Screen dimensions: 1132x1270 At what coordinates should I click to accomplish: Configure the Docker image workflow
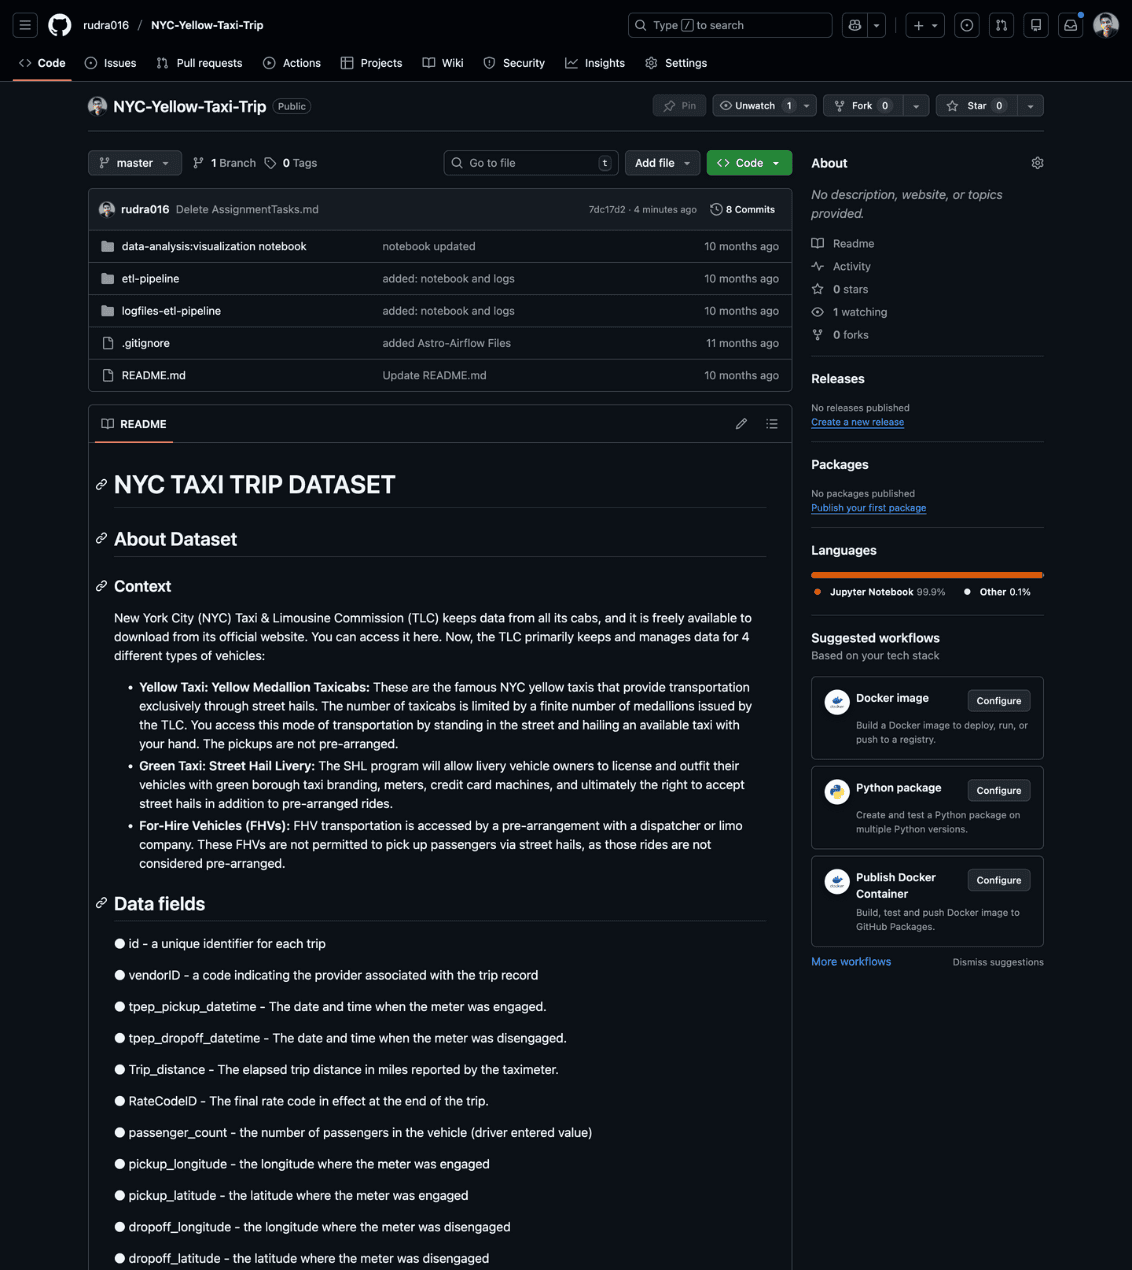pos(998,700)
